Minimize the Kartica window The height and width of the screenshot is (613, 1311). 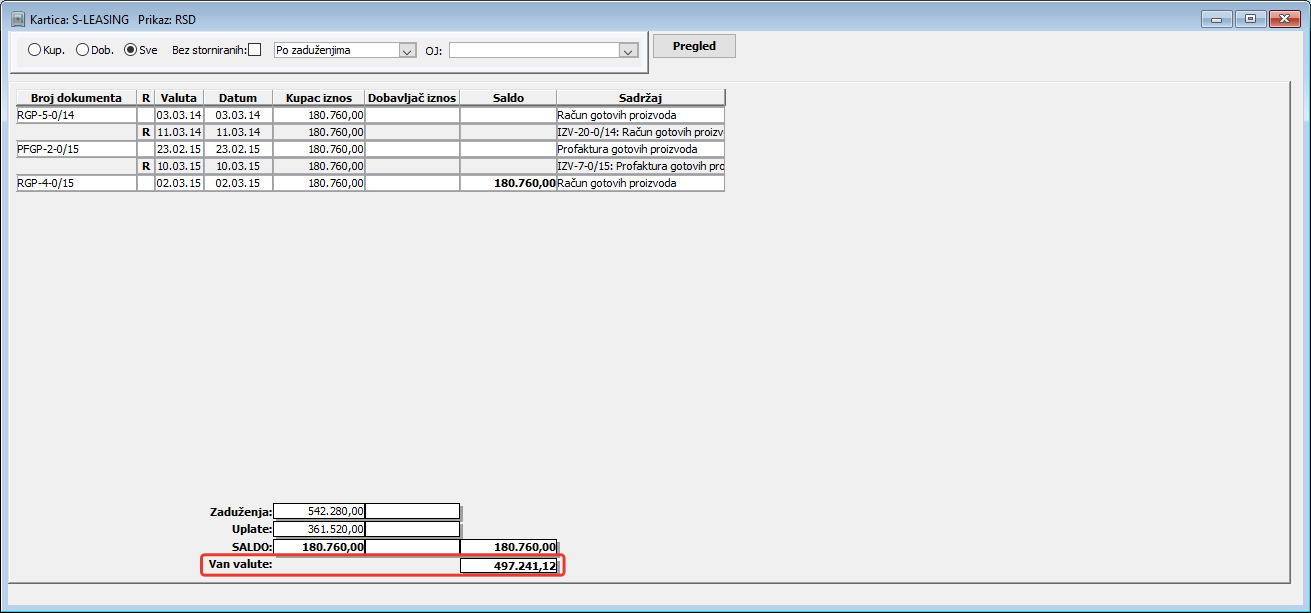click(x=1219, y=18)
